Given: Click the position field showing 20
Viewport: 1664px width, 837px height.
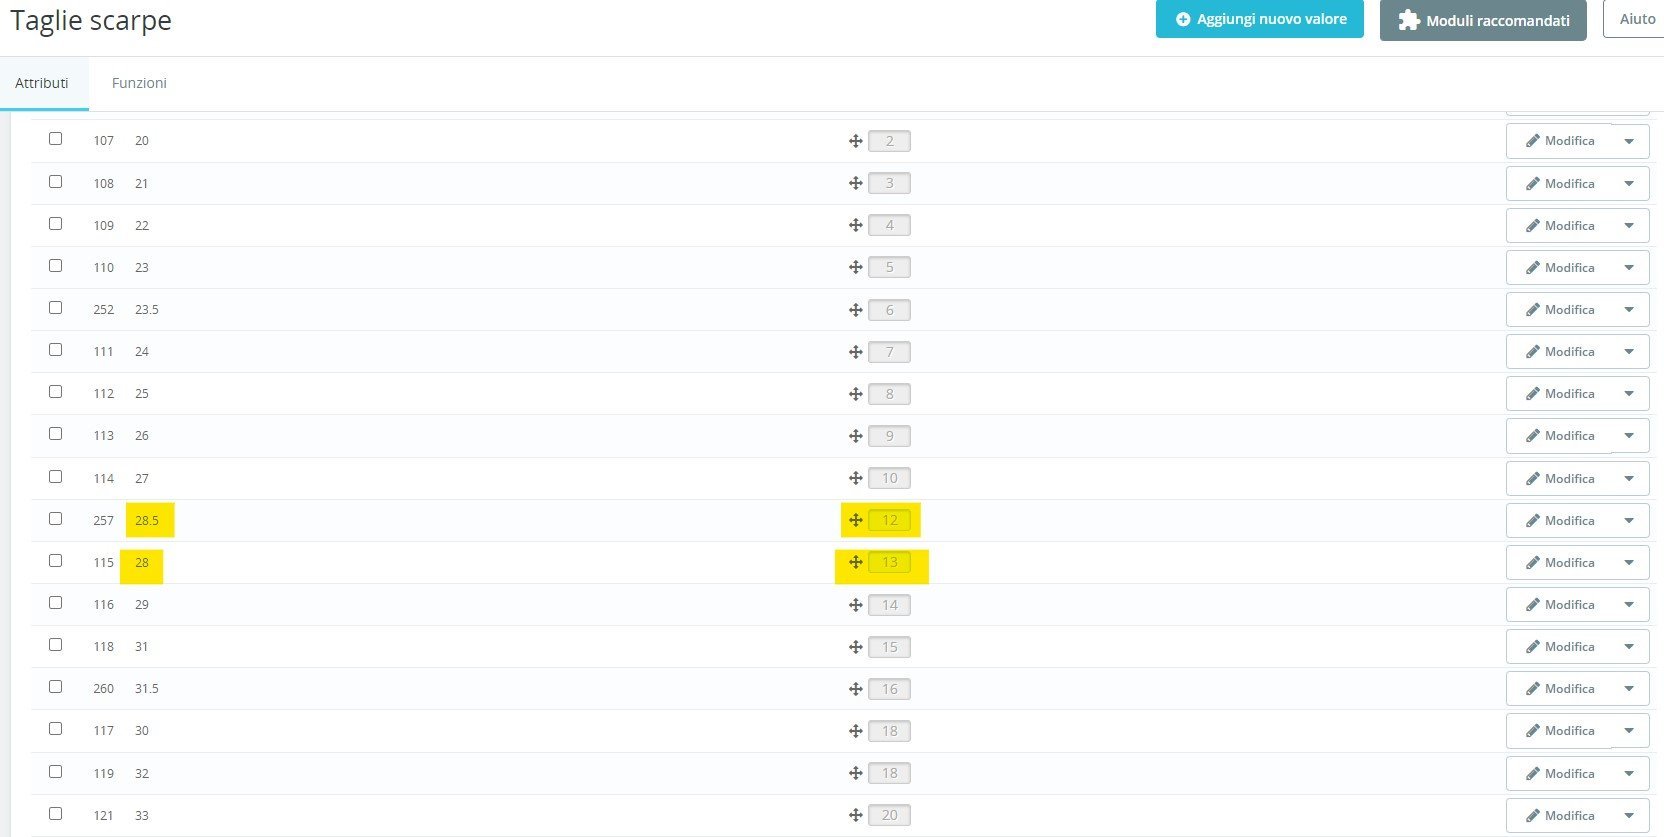Looking at the screenshot, I should (x=889, y=815).
